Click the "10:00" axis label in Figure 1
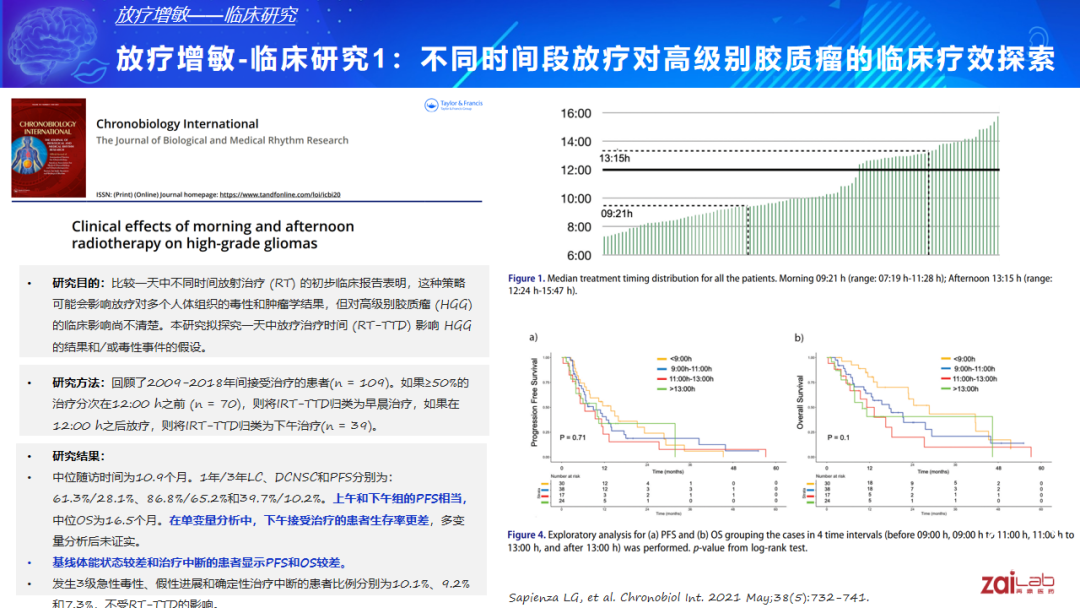Screen dimensions: 1080x608 click(x=576, y=199)
